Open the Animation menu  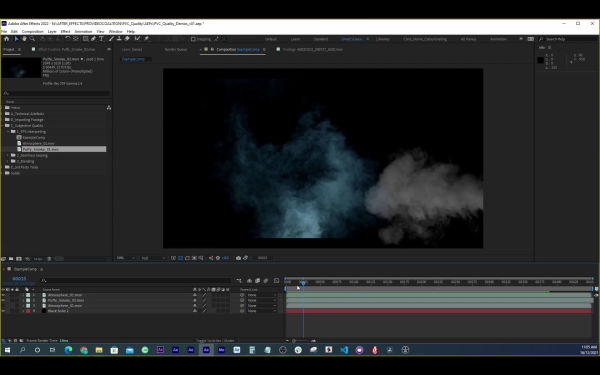(83, 31)
